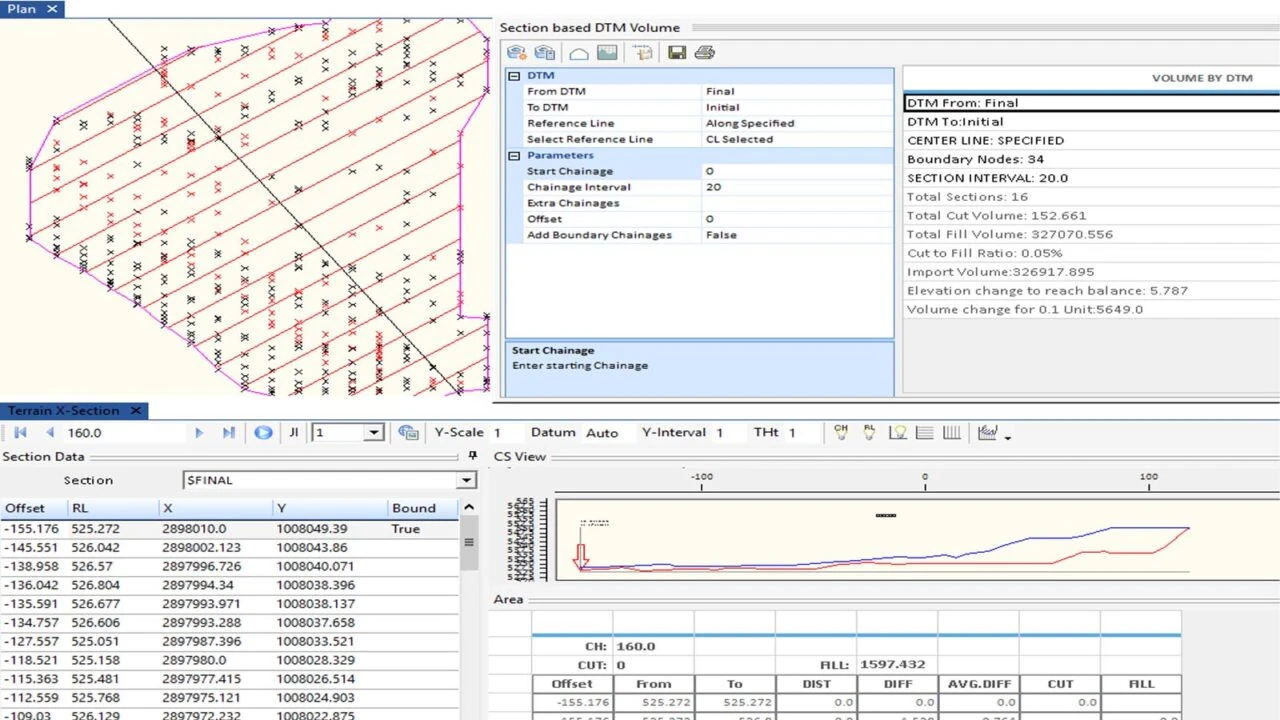1280x720 pixels.
Task: Go to previous cross-section chainage
Action: (49, 433)
